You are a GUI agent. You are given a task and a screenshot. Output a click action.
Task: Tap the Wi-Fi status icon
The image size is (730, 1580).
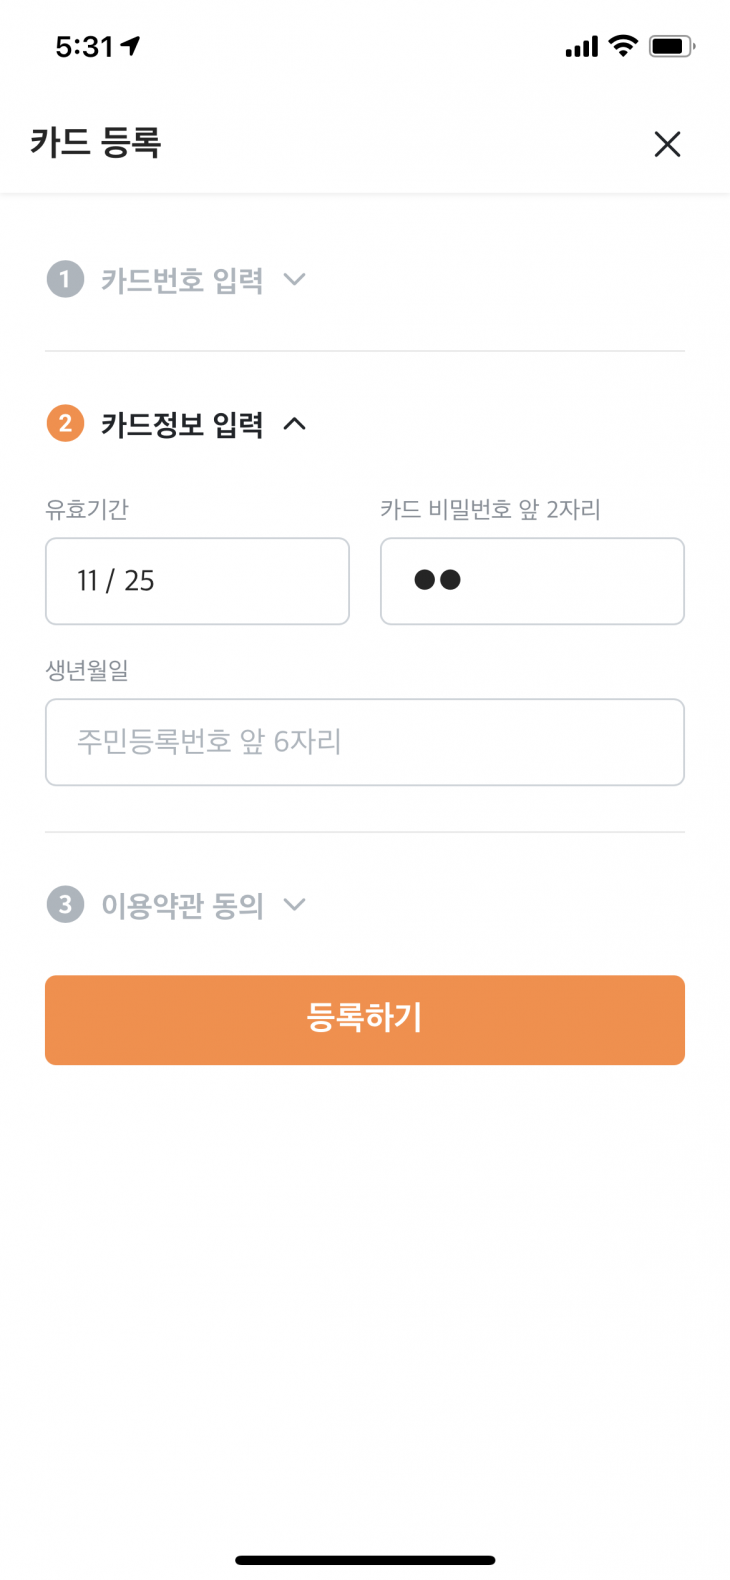(x=623, y=46)
